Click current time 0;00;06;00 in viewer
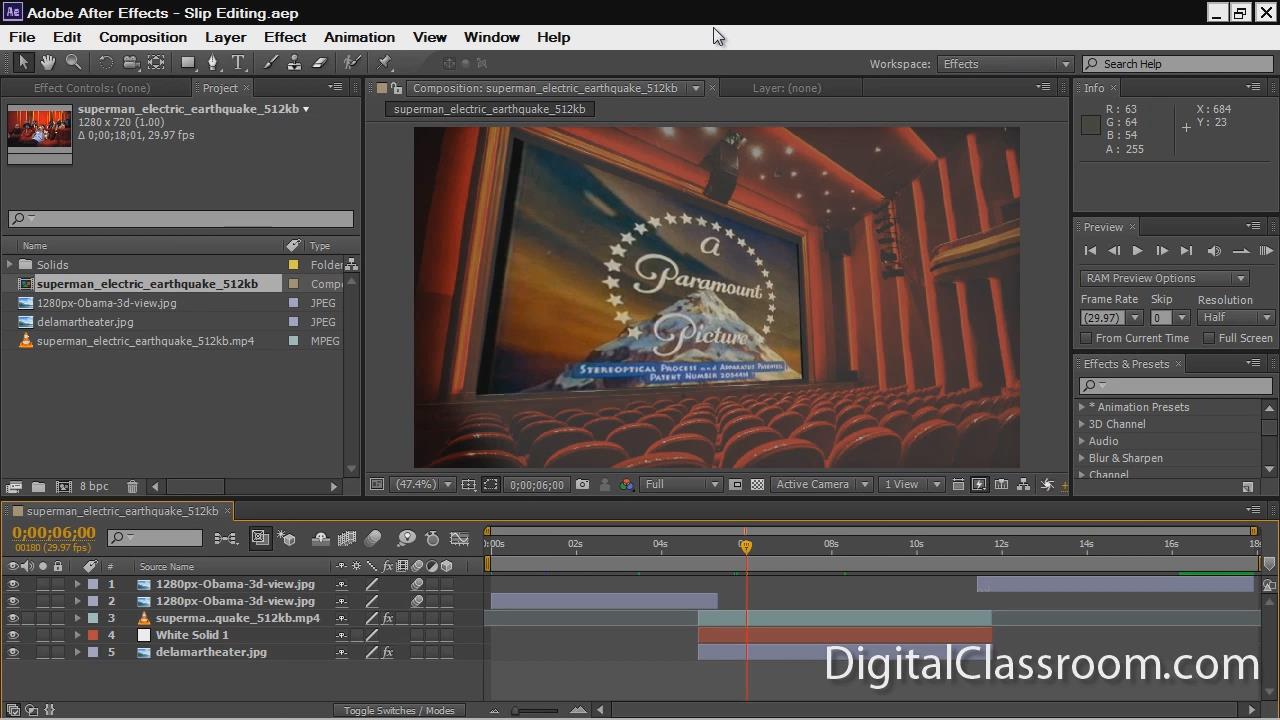This screenshot has height=720, width=1280. click(x=537, y=485)
